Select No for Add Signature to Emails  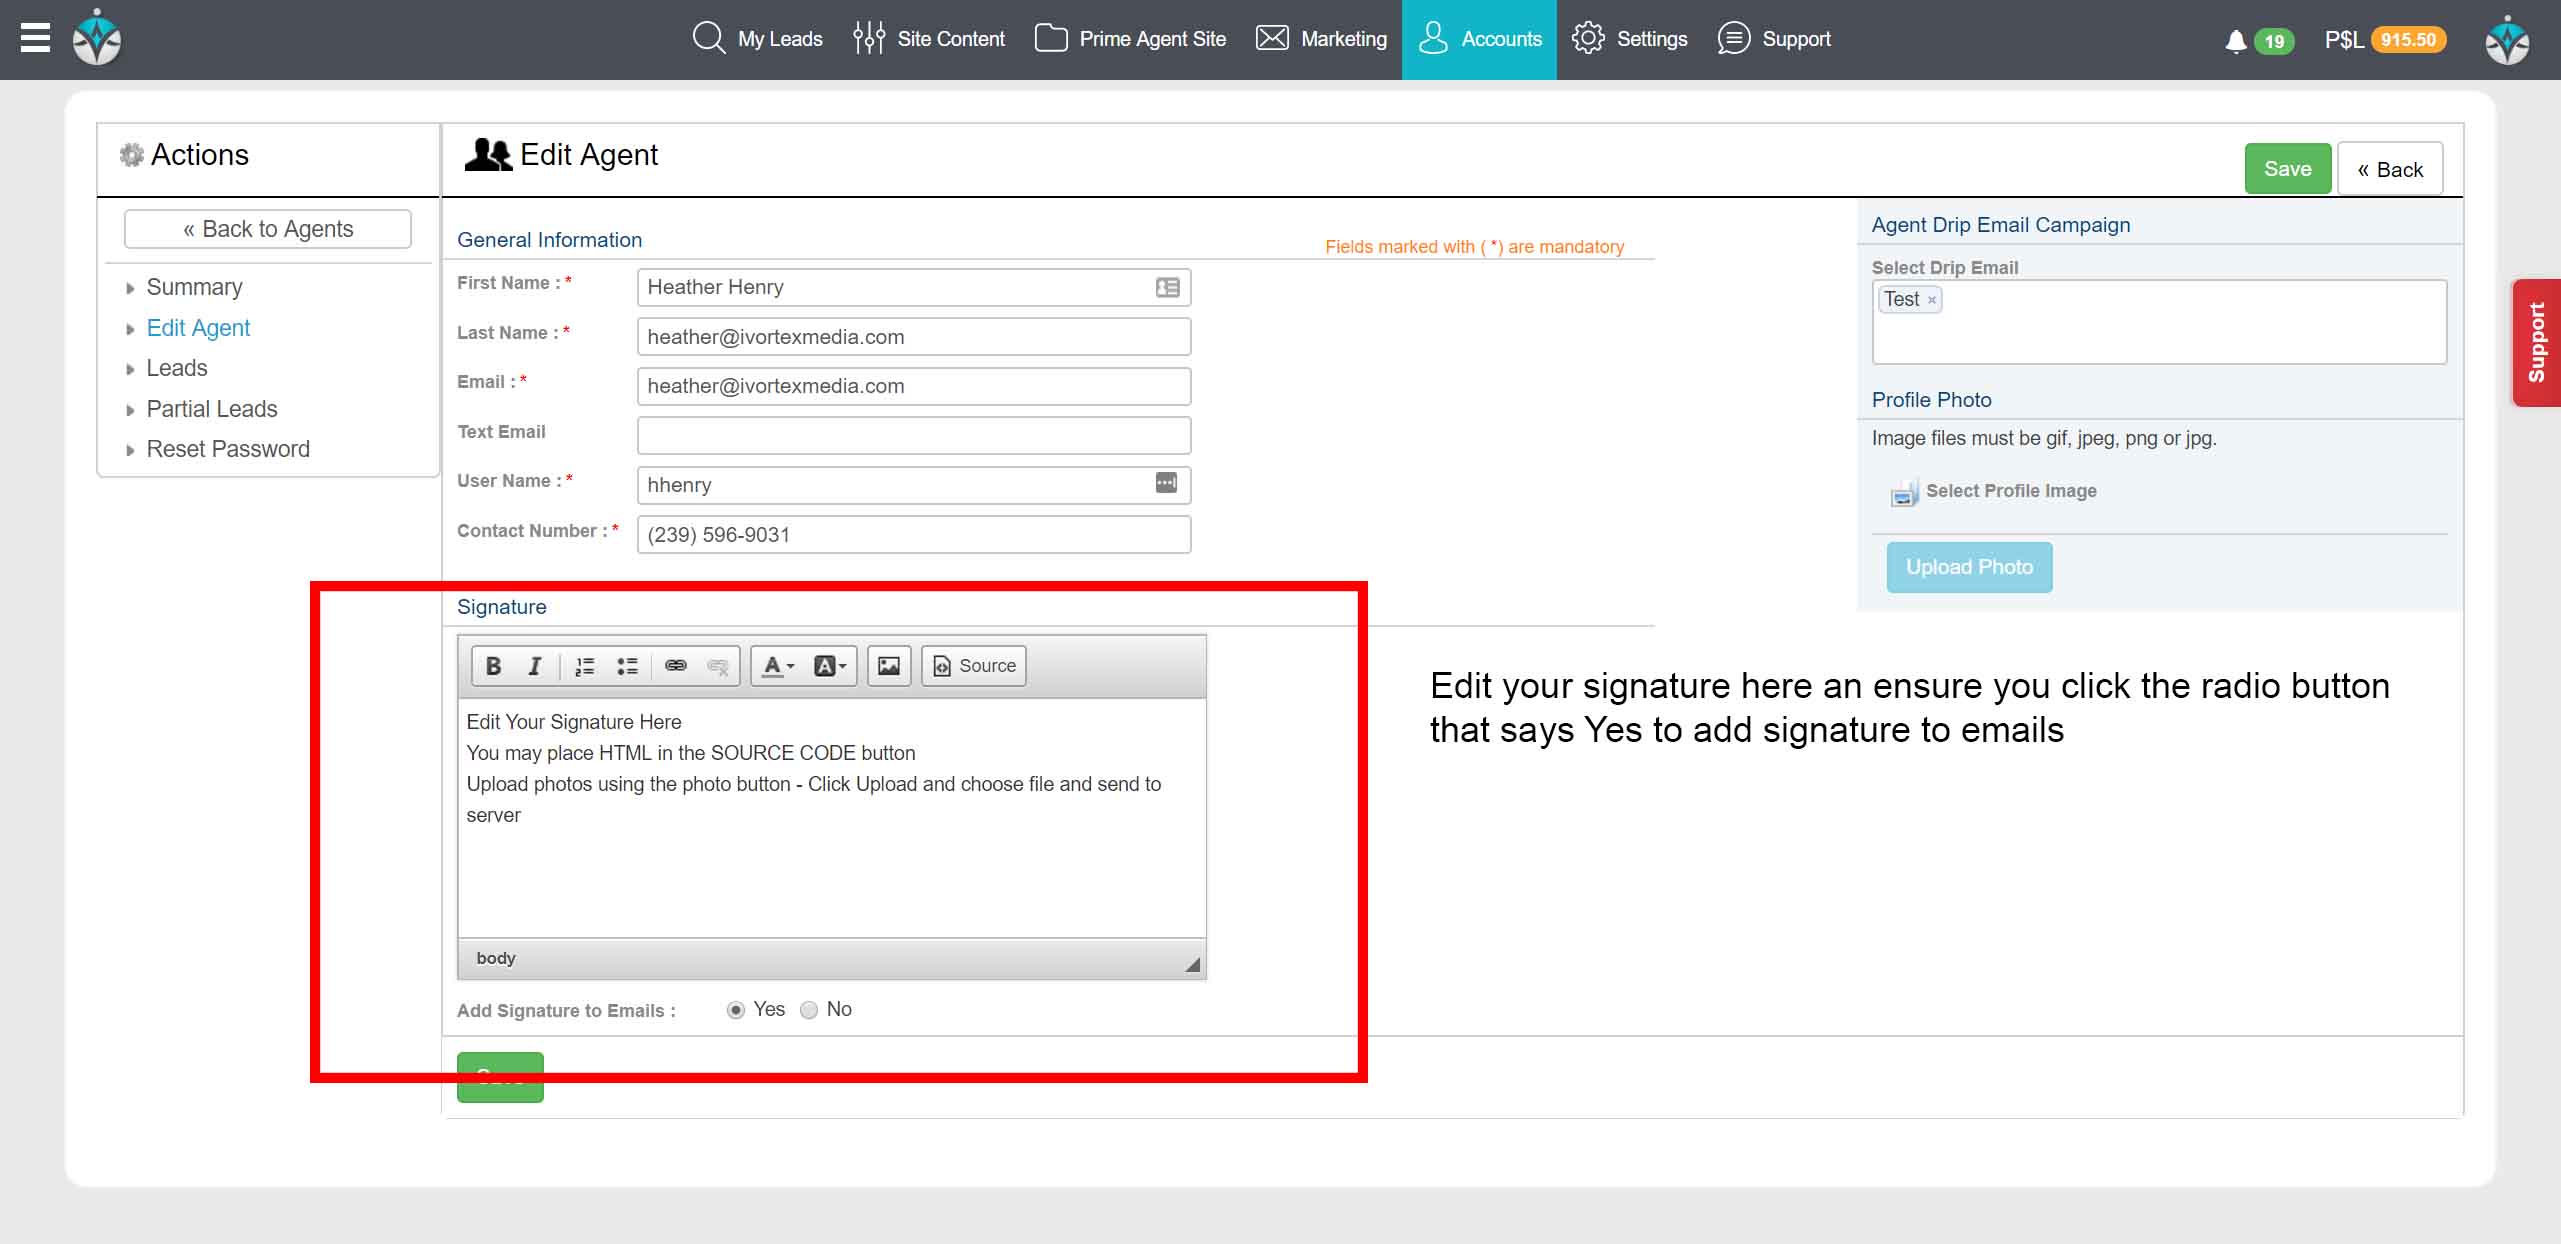809,1010
